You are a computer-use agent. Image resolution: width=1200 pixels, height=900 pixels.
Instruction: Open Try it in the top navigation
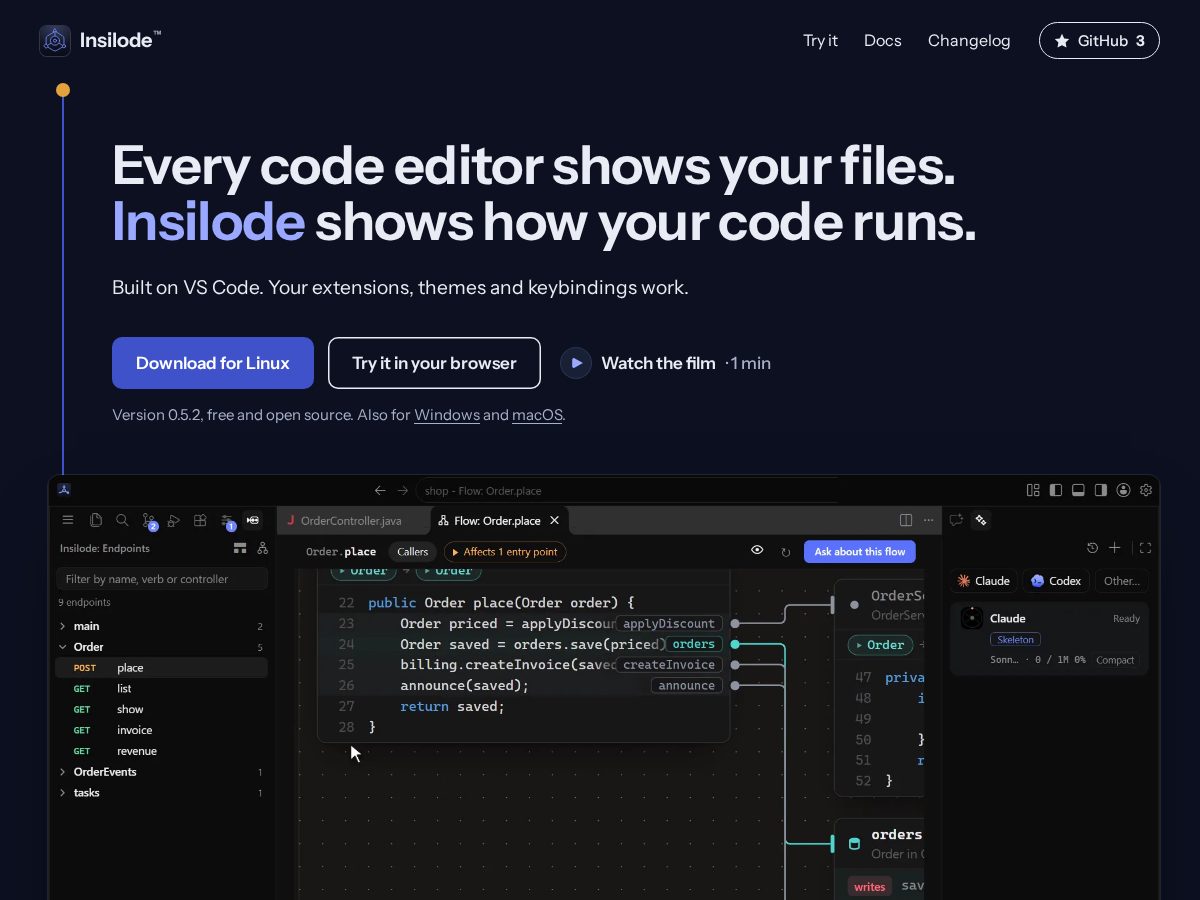pos(820,41)
